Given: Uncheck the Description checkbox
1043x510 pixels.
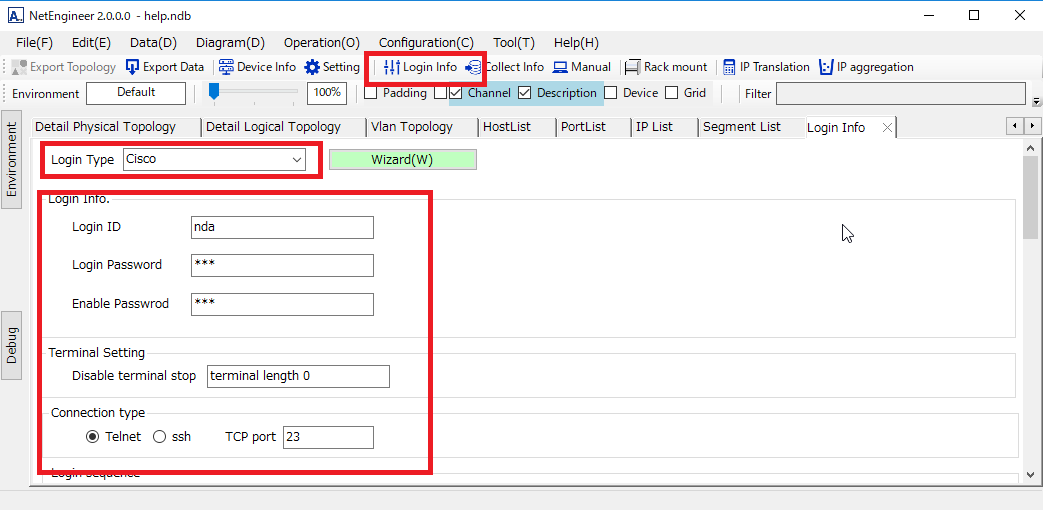Looking at the screenshot, I should click(x=524, y=93).
